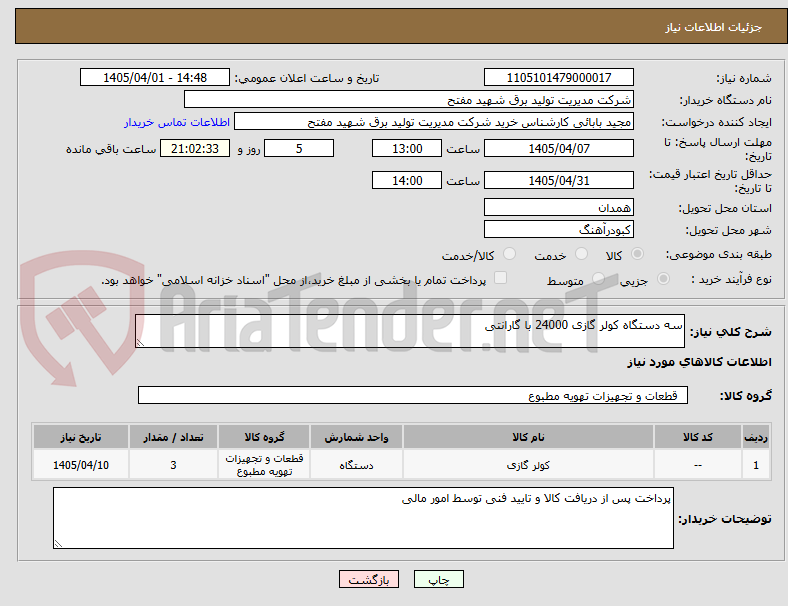This screenshot has width=788, height=606.
Task: Select the جزیی purchase type radio
Action: pos(663,278)
